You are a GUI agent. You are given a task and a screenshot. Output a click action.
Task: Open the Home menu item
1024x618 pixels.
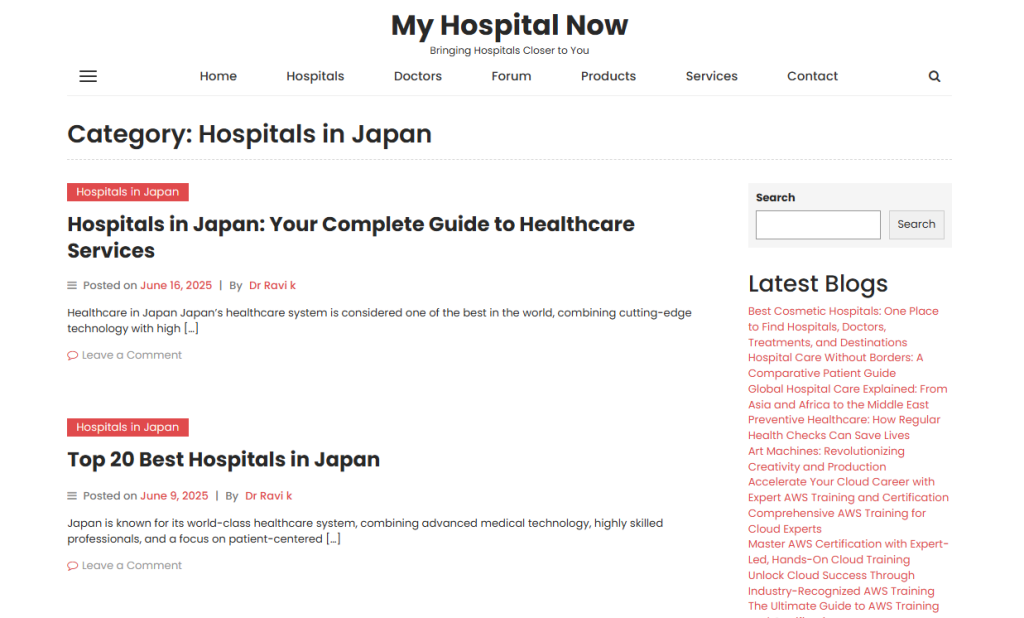pyautogui.click(x=218, y=76)
